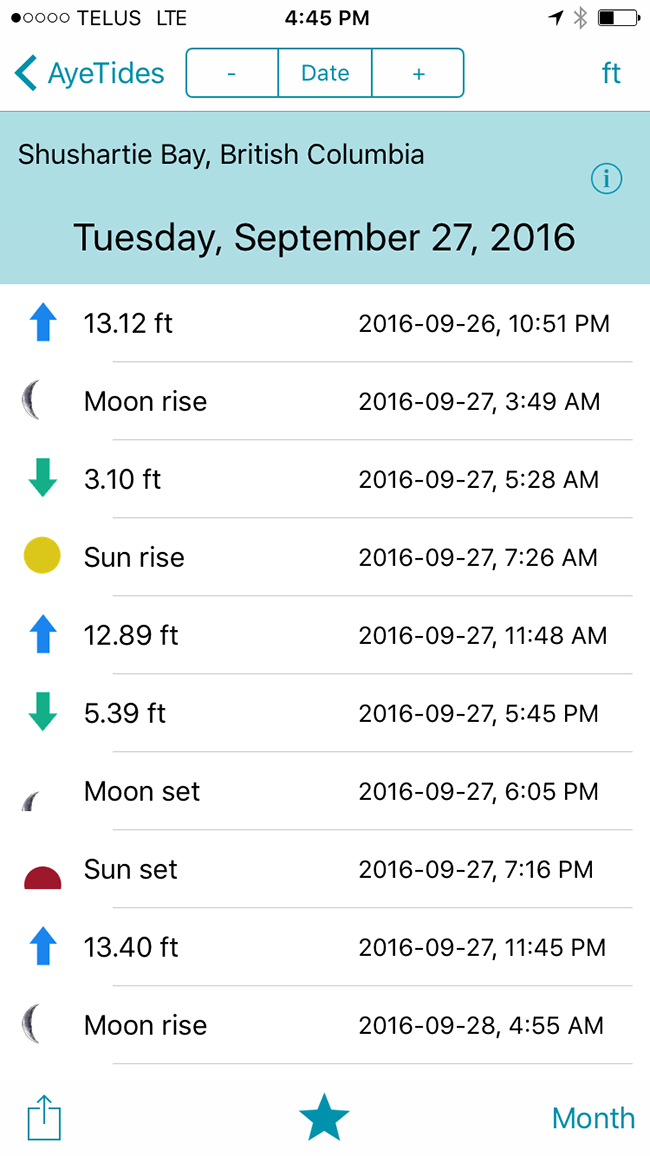
Task: Tap the Moon rise icon at 3:49 AM
Action: (x=31, y=402)
